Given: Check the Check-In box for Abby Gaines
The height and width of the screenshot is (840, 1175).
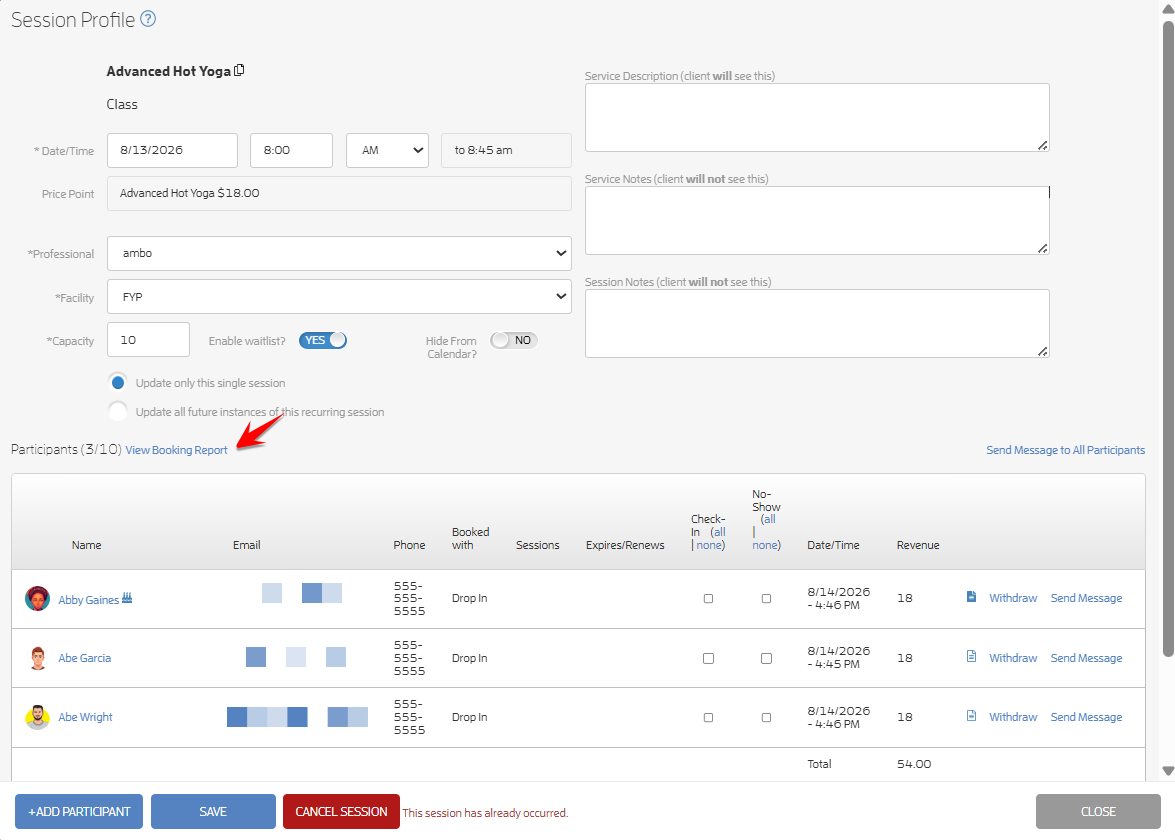Looking at the screenshot, I should 708,599.
